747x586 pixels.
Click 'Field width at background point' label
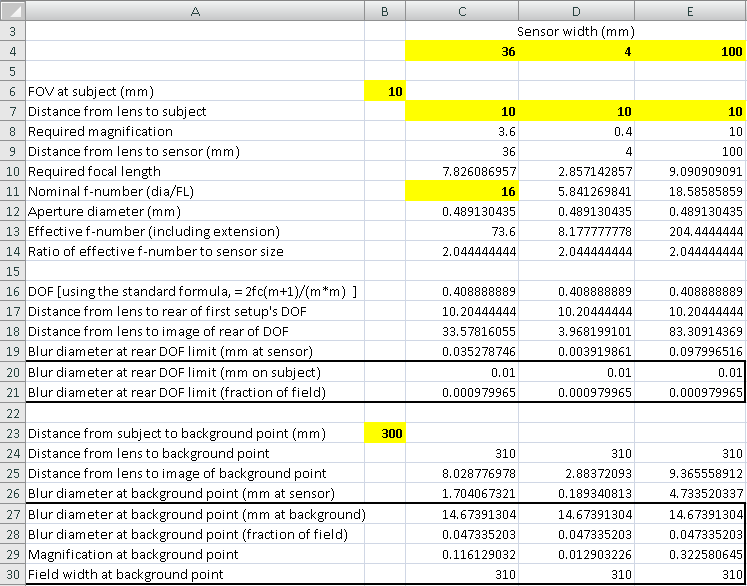coord(125,575)
